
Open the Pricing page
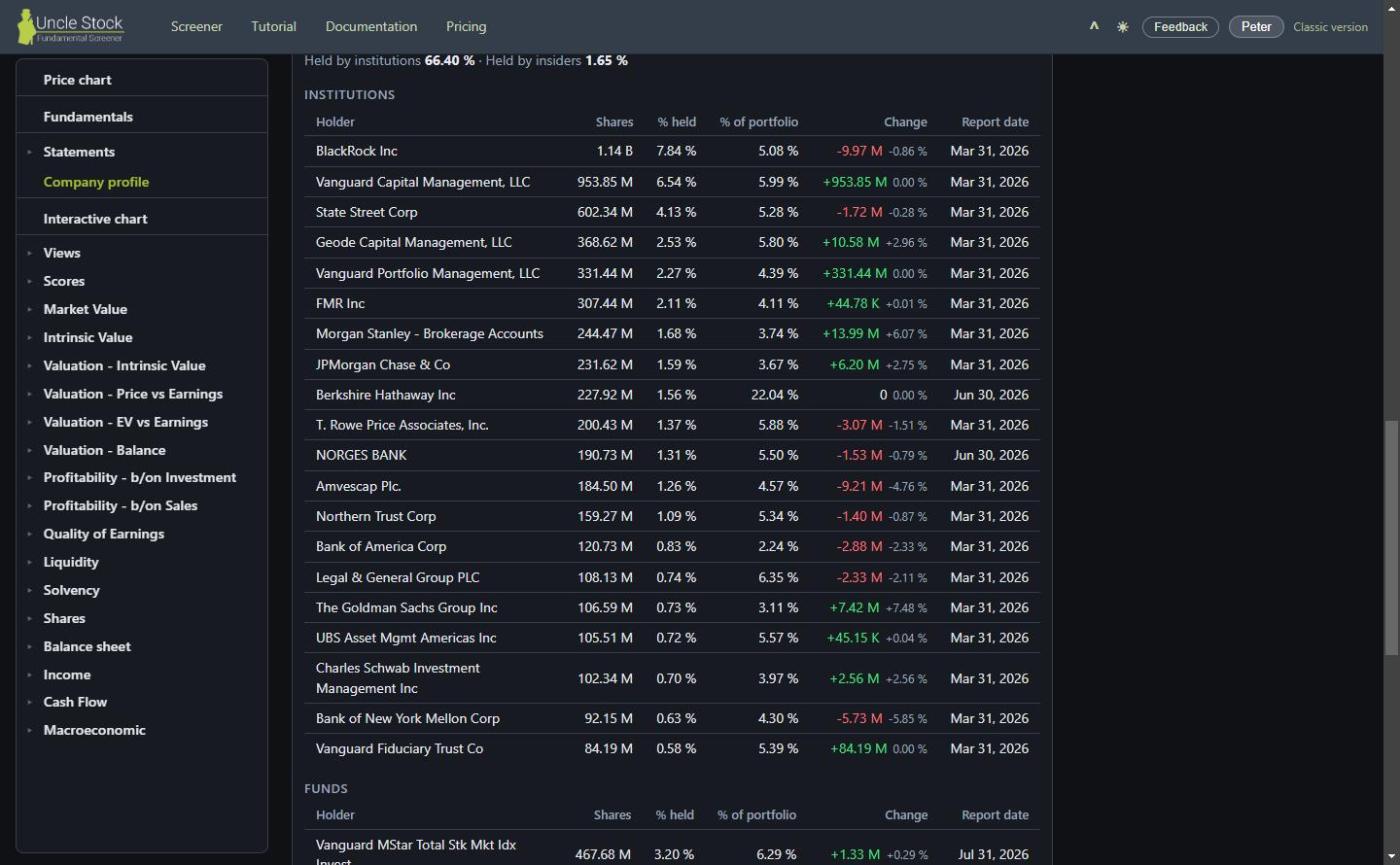coord(466,27)
